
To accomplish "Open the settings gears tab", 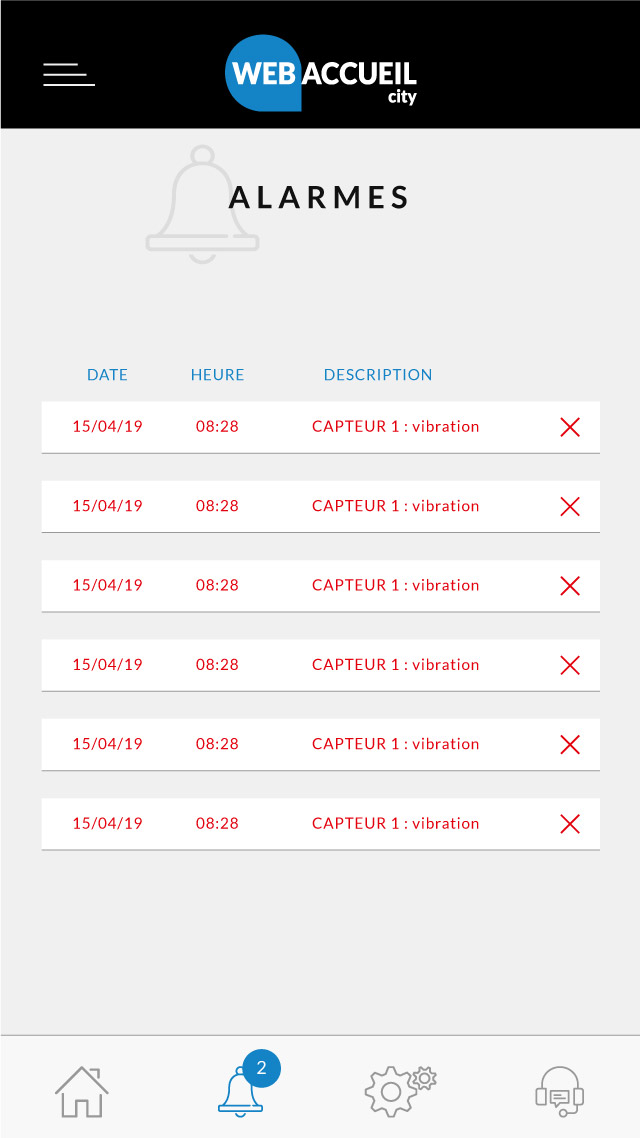I will (x=399, y=1091).
